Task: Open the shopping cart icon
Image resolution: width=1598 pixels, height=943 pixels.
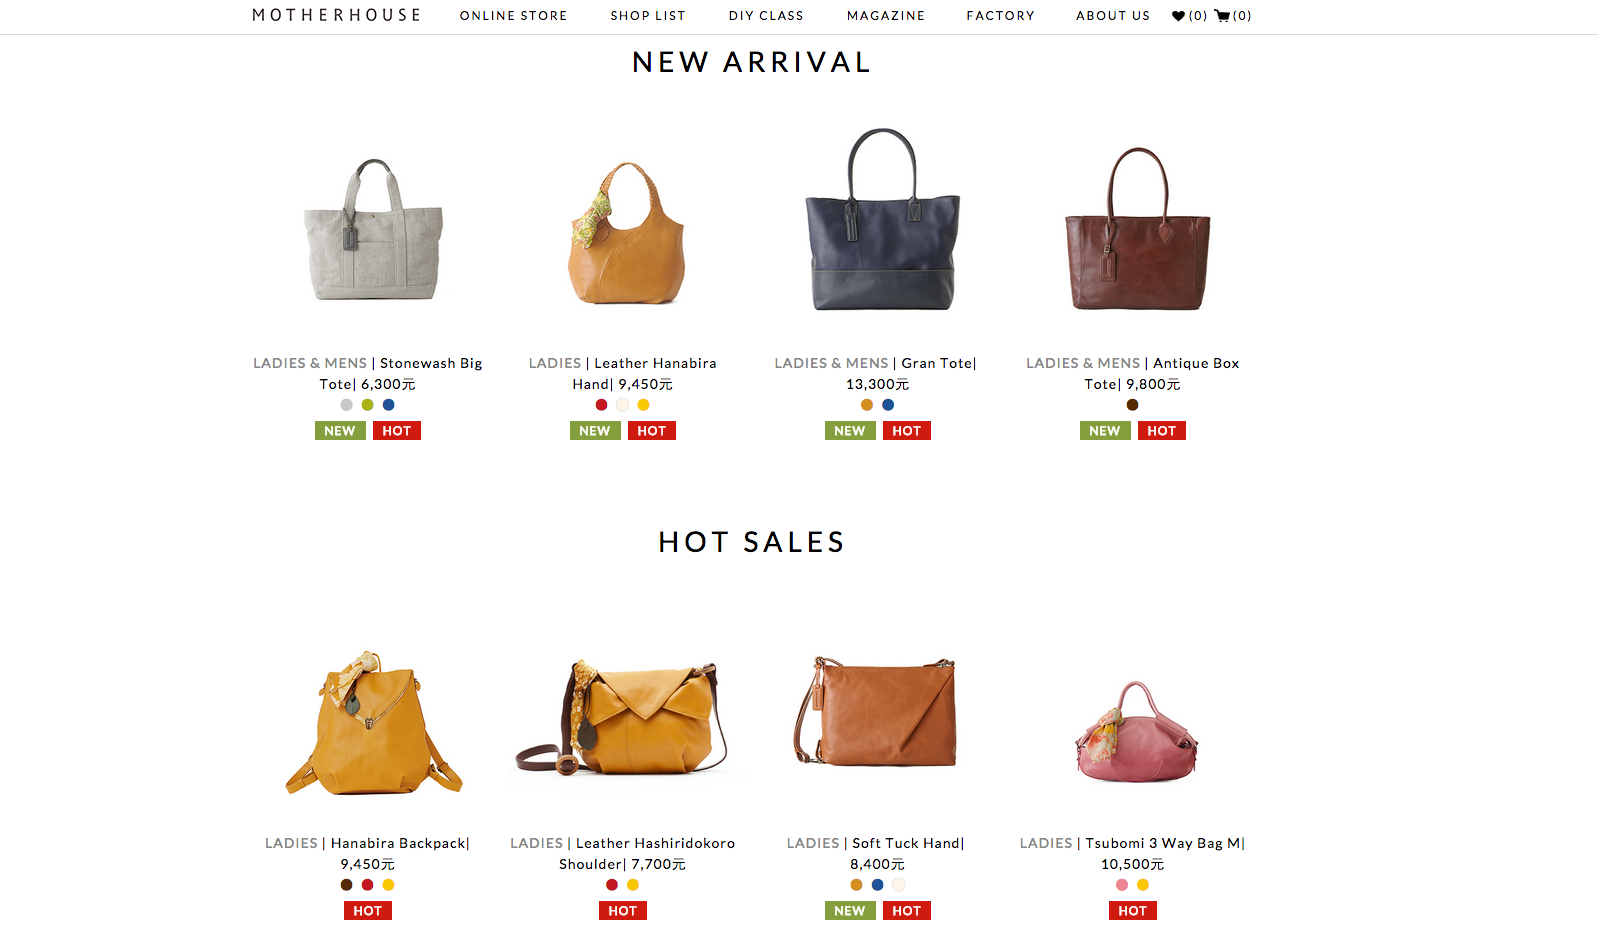Action: 1222,16
